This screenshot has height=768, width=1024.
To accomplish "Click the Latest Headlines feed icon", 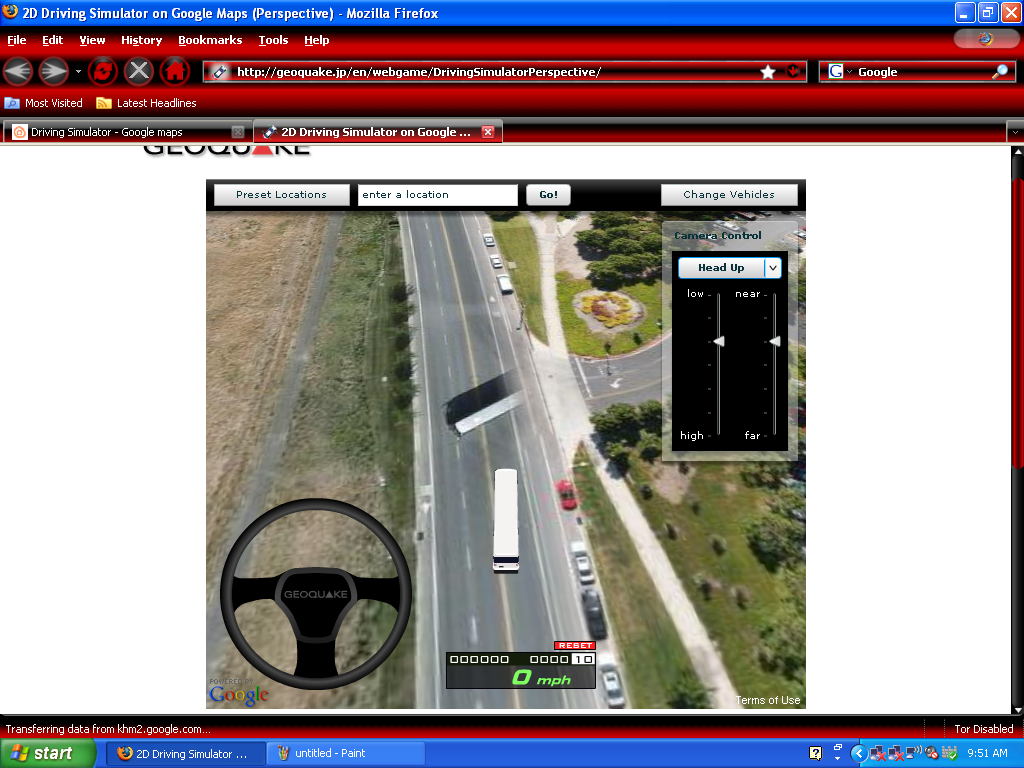I will 104,102.
